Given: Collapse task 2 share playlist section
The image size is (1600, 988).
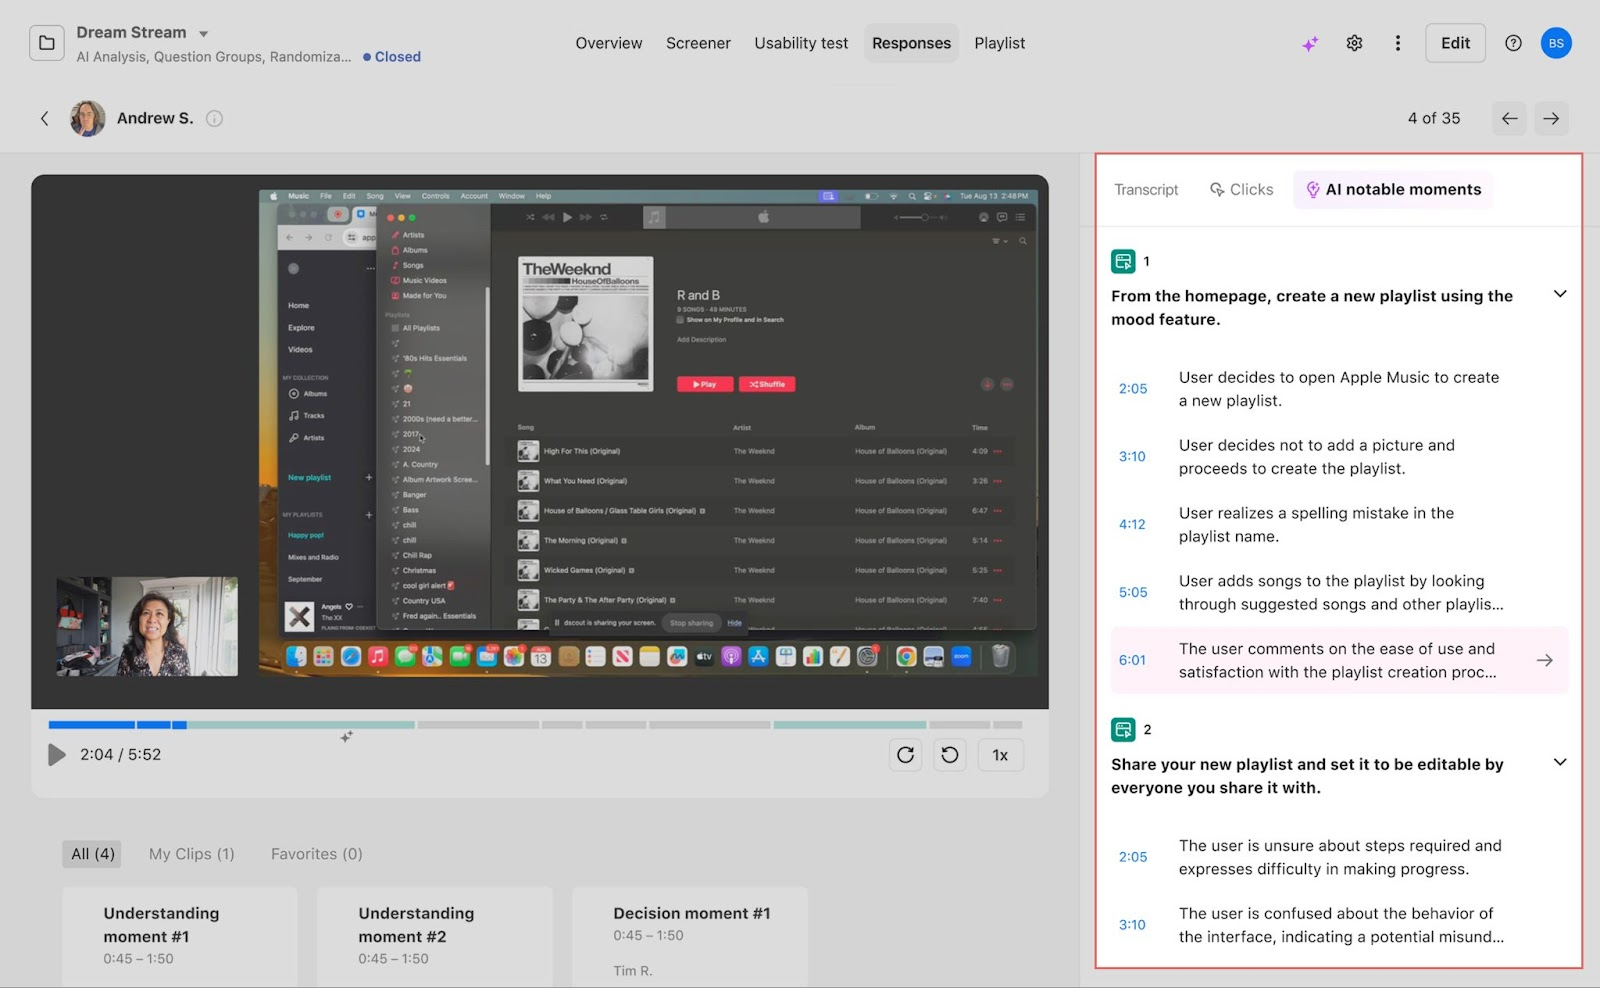Looking at the screenshot, I should tap(1559, 762).
